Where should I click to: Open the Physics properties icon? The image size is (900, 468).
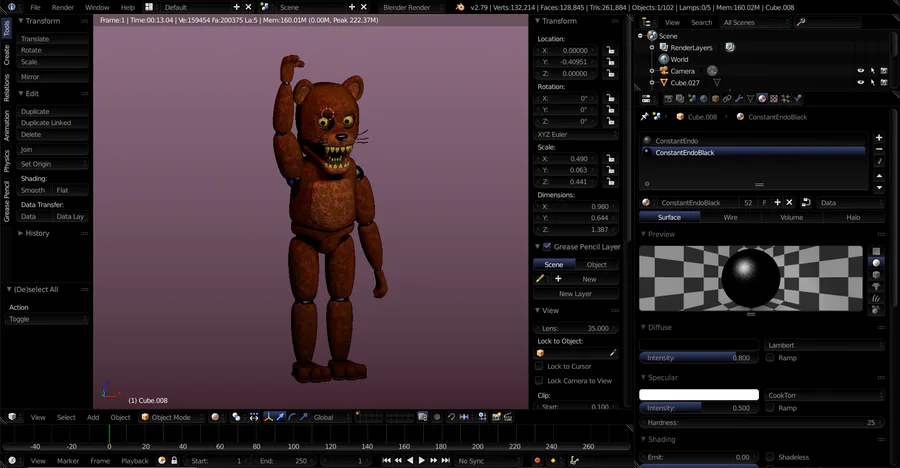pos(797,99)
